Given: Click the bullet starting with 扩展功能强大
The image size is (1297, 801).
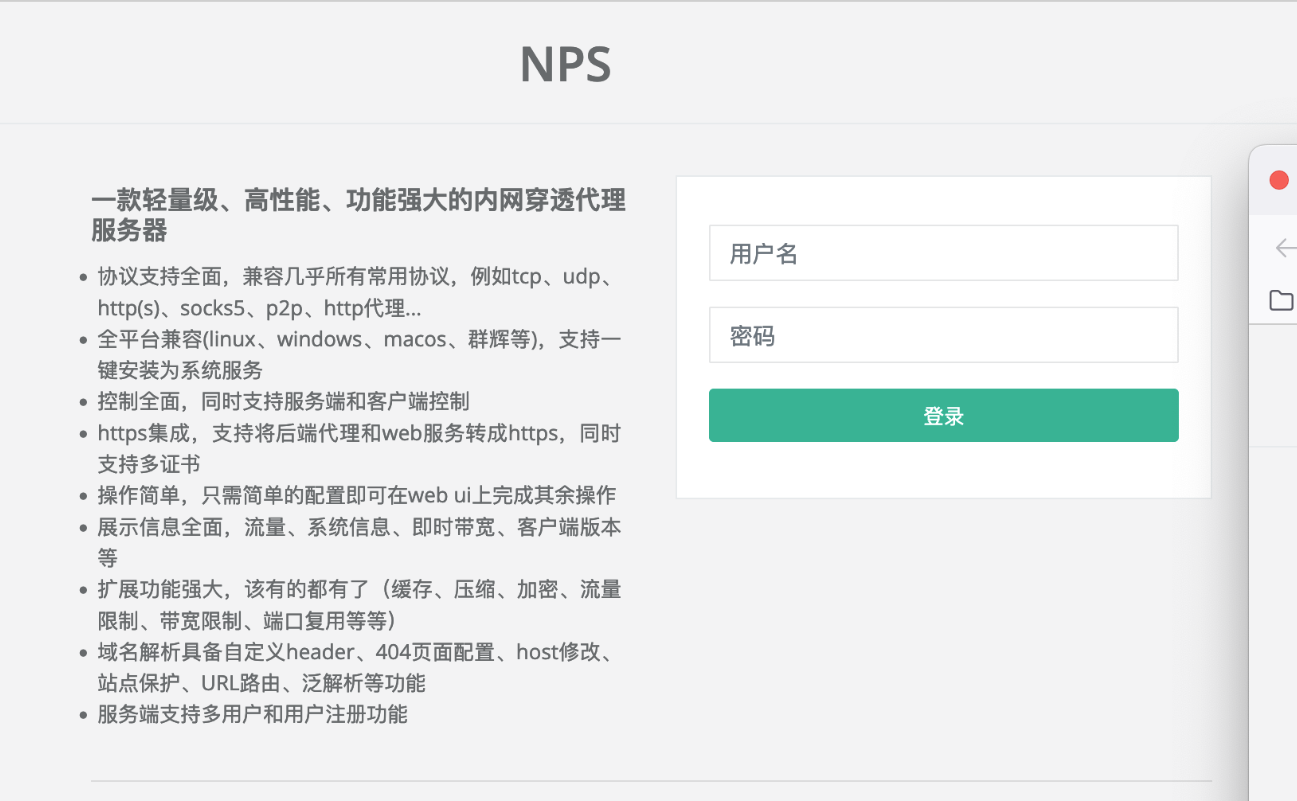Looking at the screenshot, I should pos(360,605).
